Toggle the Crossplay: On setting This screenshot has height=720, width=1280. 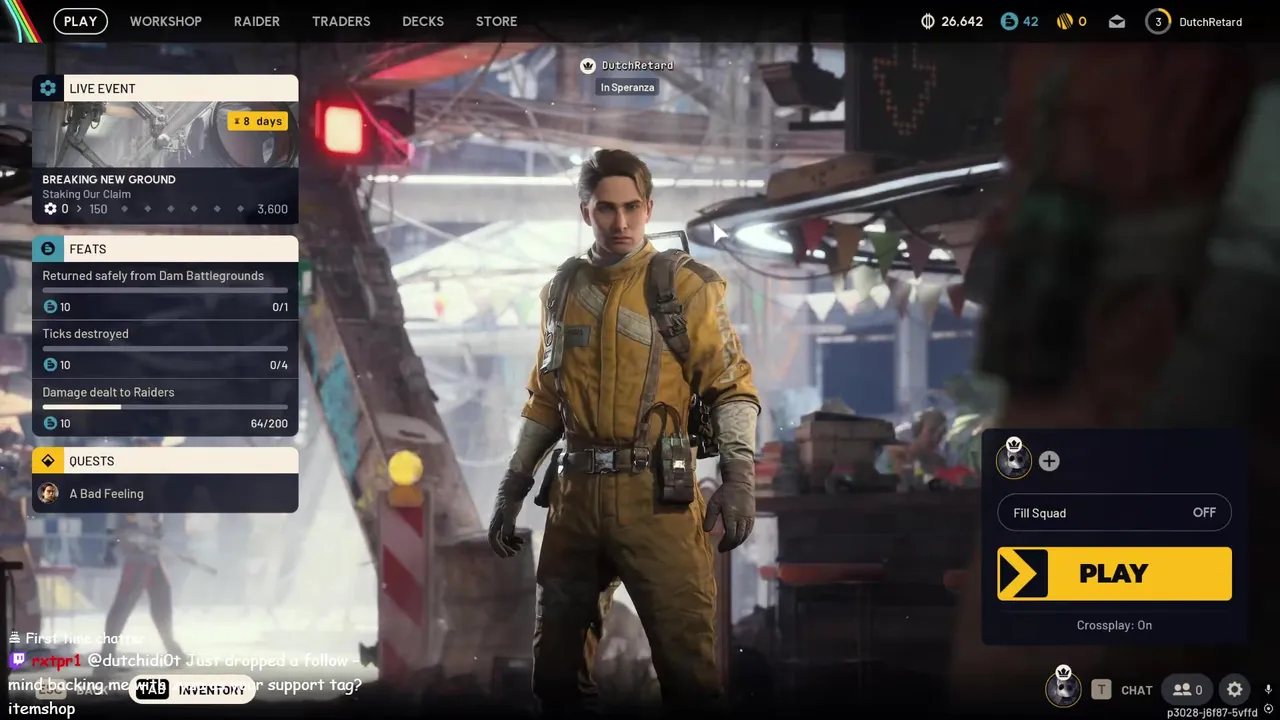coord(1114,625)
